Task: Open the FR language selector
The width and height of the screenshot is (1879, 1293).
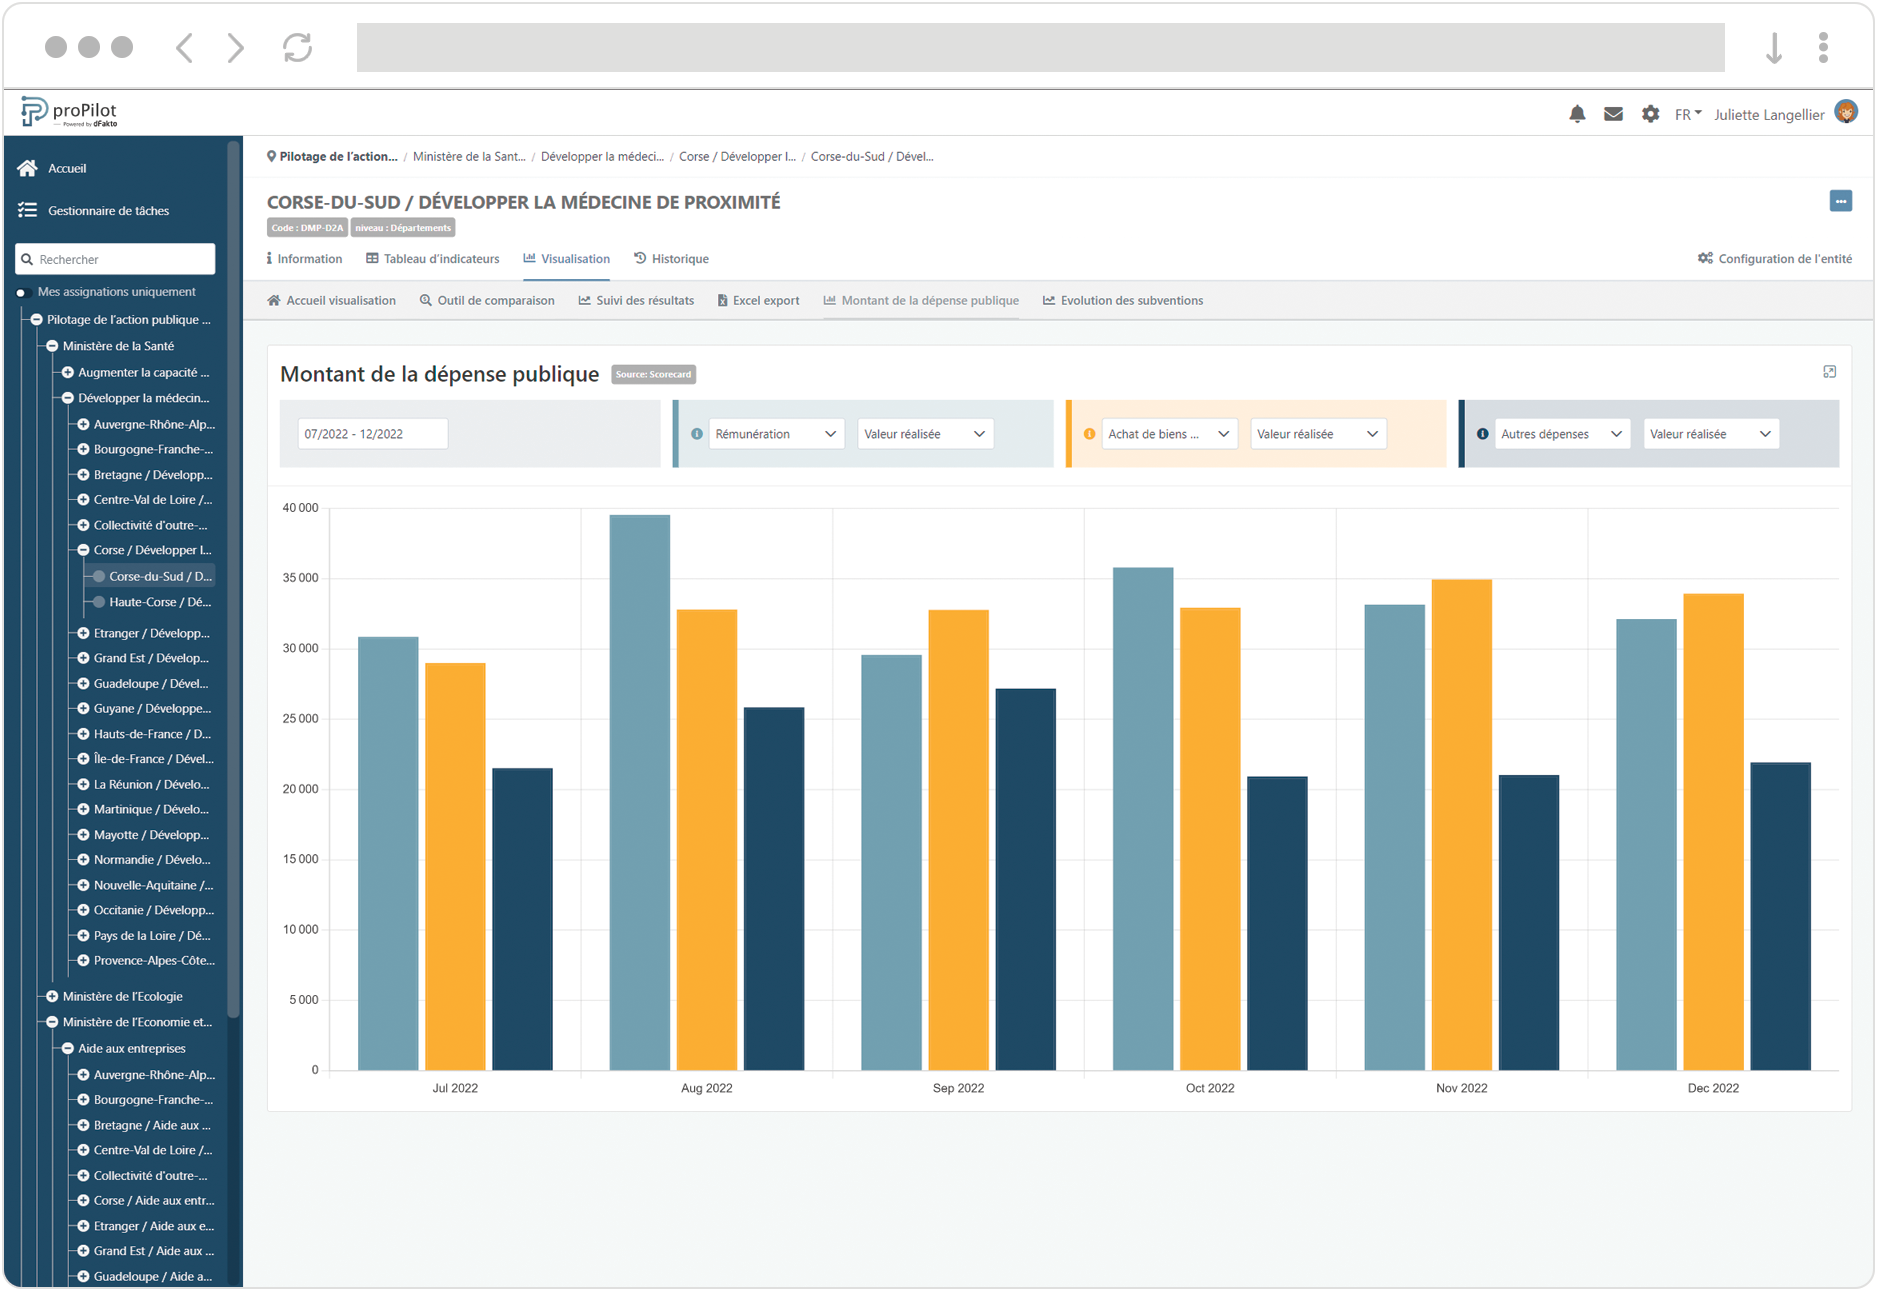Action: click(x=1687, y=114)
